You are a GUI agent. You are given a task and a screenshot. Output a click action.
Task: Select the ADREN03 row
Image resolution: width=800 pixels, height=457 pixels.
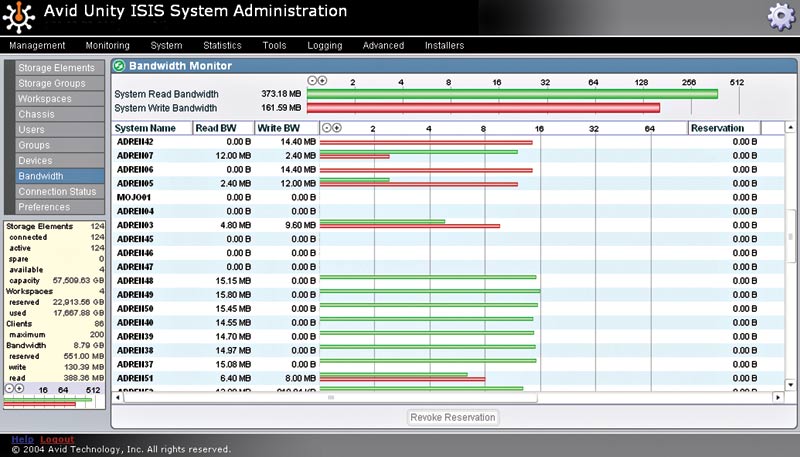pos(448,225)
